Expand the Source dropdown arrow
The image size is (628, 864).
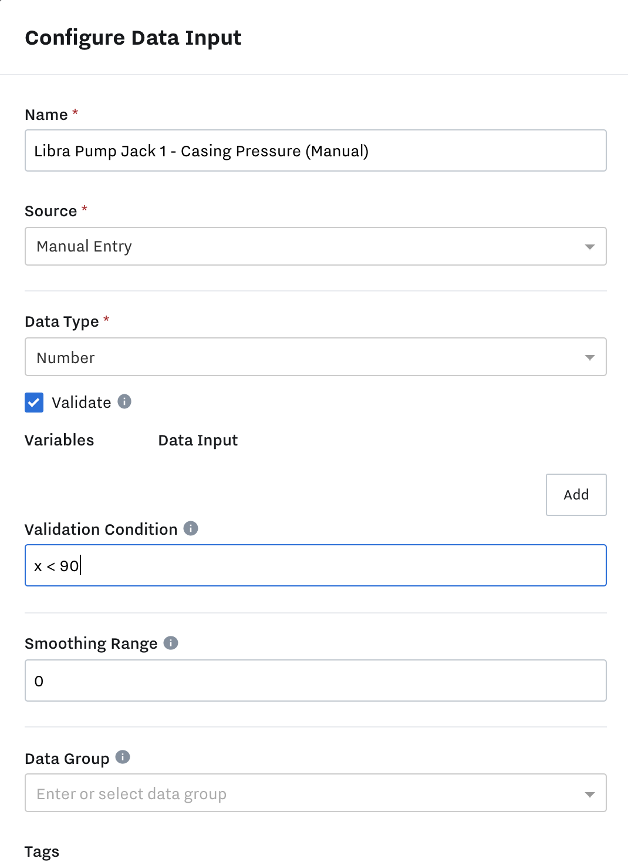(589, 247)
